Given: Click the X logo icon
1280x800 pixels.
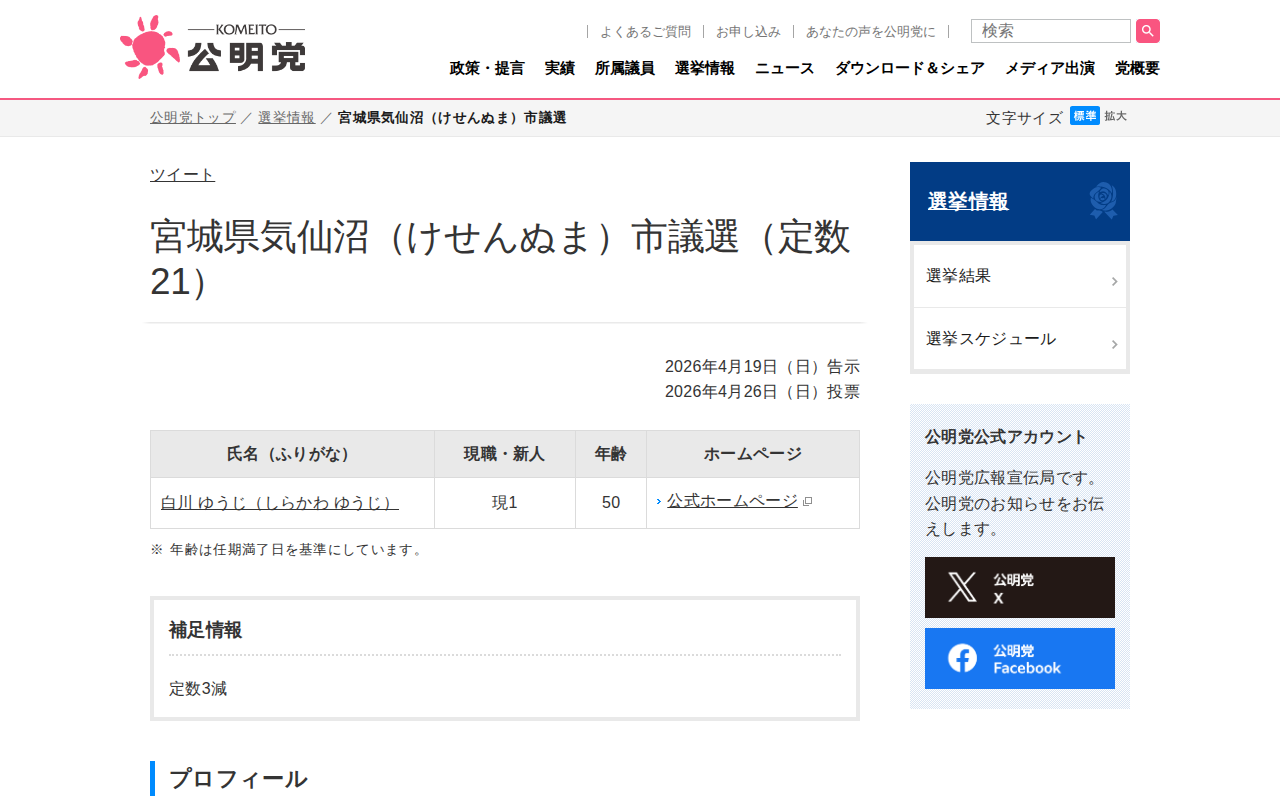Looking at the screenshot, I should [962, 587].
